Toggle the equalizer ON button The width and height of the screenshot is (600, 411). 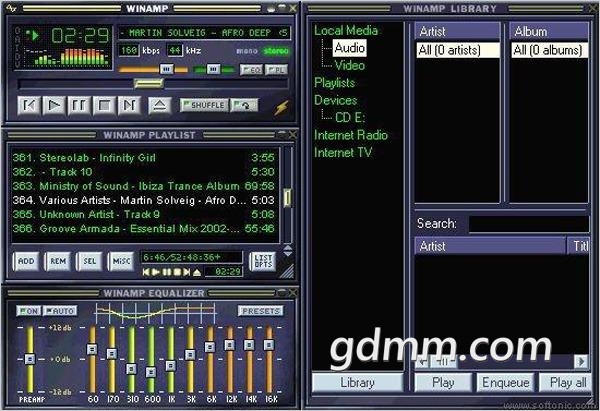29,311
